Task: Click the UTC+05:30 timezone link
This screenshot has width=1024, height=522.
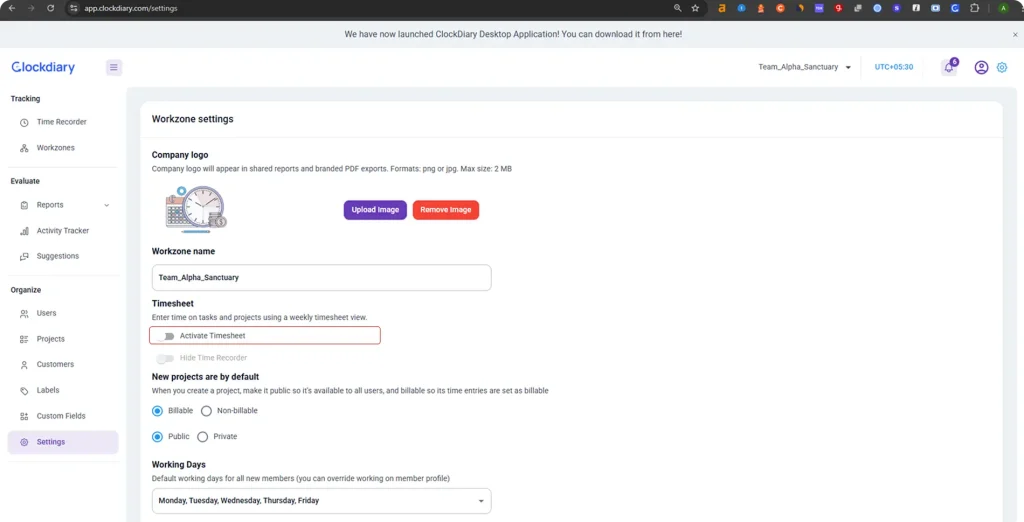Action: (894, 67)
